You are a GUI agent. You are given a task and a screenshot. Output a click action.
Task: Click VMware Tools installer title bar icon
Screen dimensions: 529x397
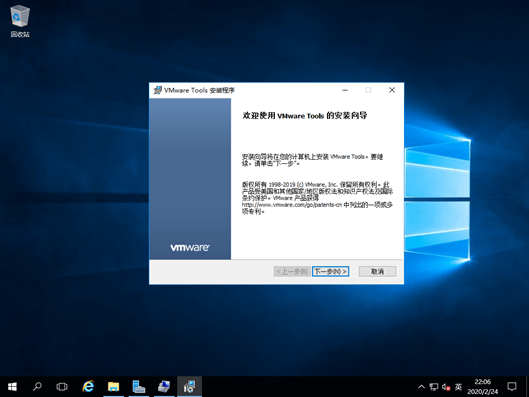pyautogui.click(x=157, y=90)
